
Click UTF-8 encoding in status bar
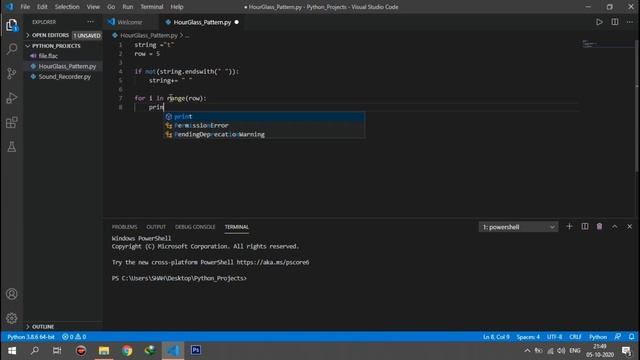click(554, 337)
